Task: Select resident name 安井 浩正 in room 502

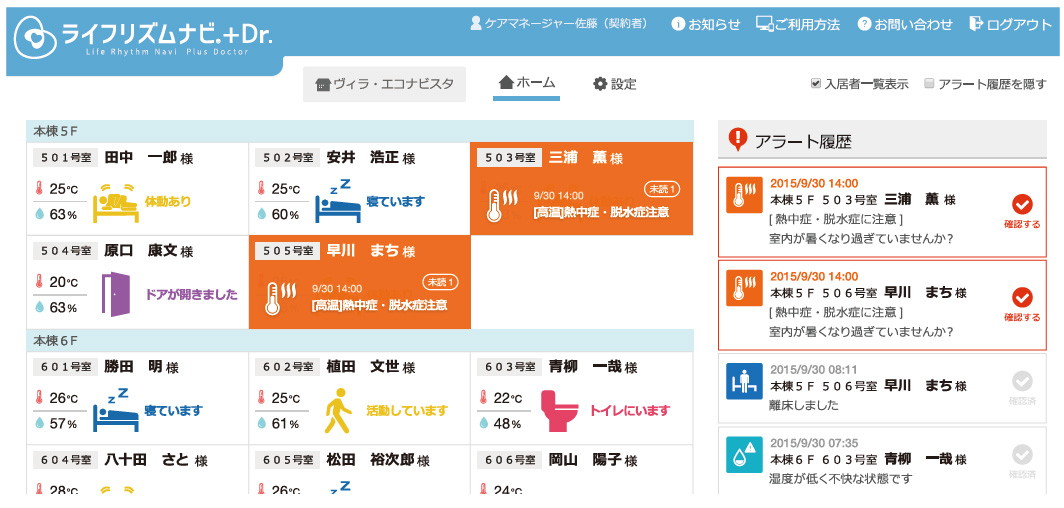Action: pos(362,158)
